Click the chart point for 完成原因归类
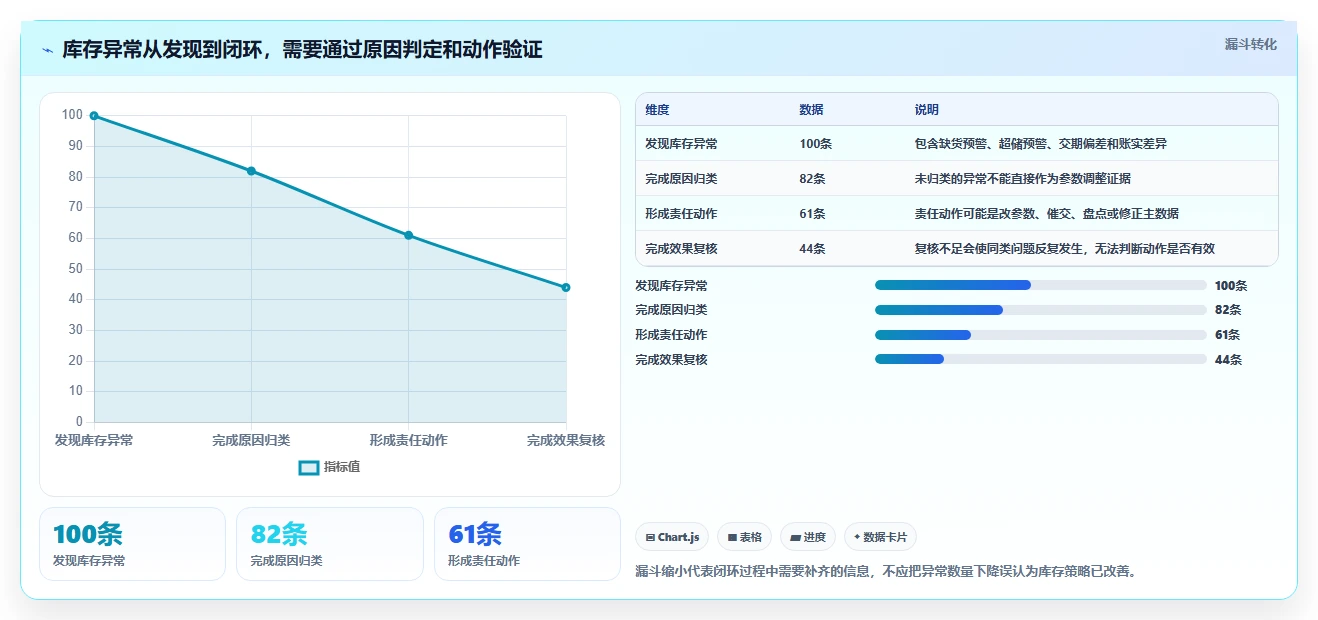The width and height of the screenshot is (1318, 620). coord(251,171)
